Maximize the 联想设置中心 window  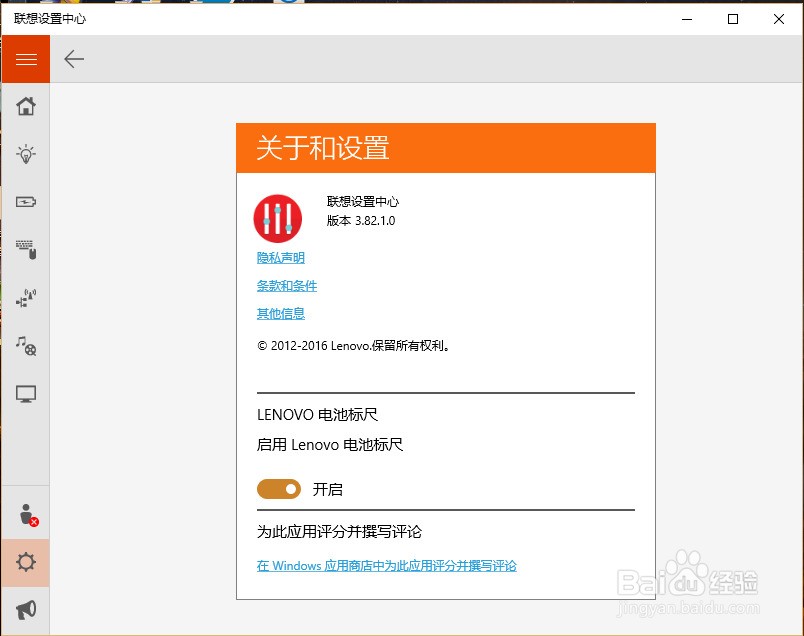(733, 19)
